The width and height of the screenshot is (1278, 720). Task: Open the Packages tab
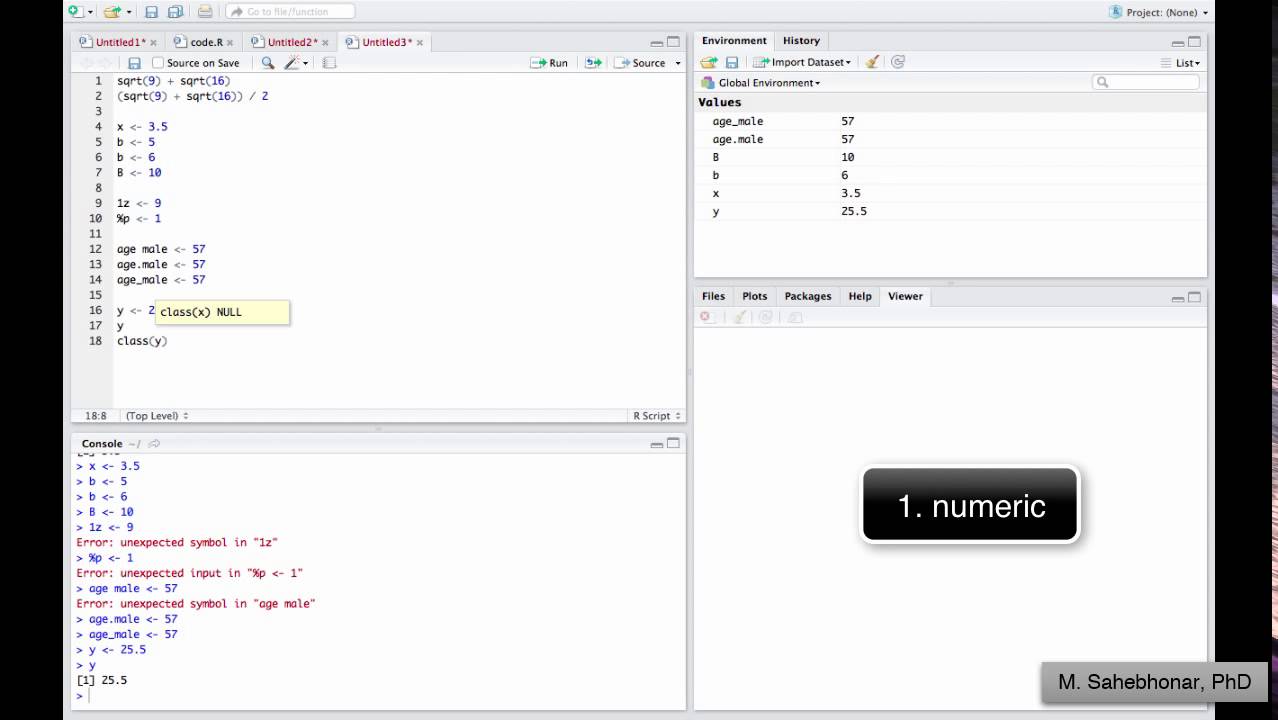point(808,296)
